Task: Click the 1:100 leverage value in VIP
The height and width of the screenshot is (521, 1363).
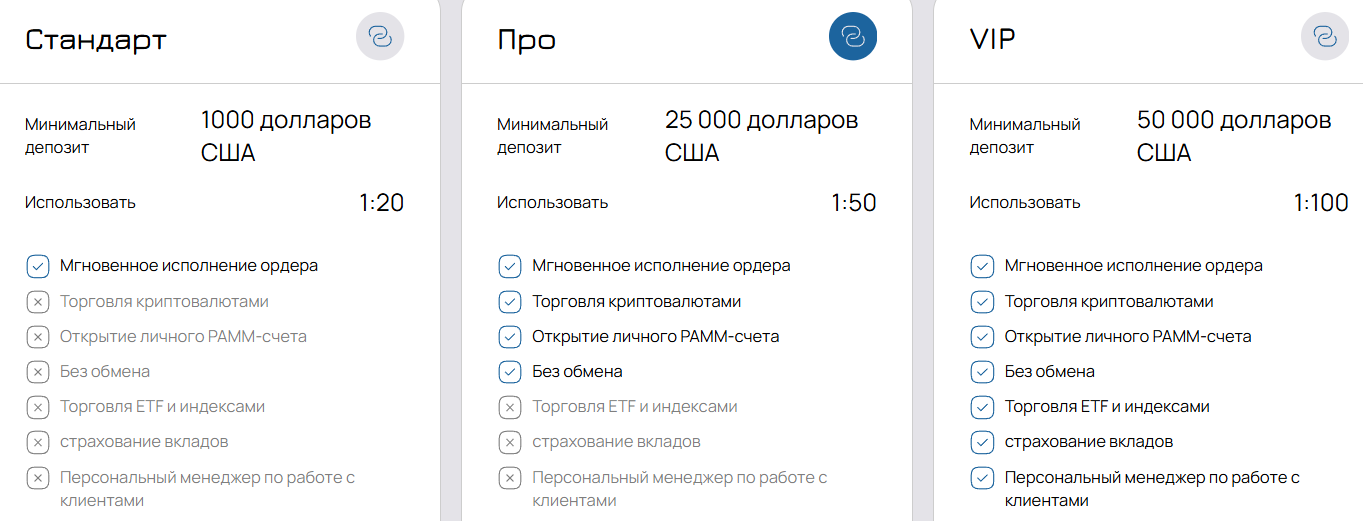Action: click(x=1320, y=203)
